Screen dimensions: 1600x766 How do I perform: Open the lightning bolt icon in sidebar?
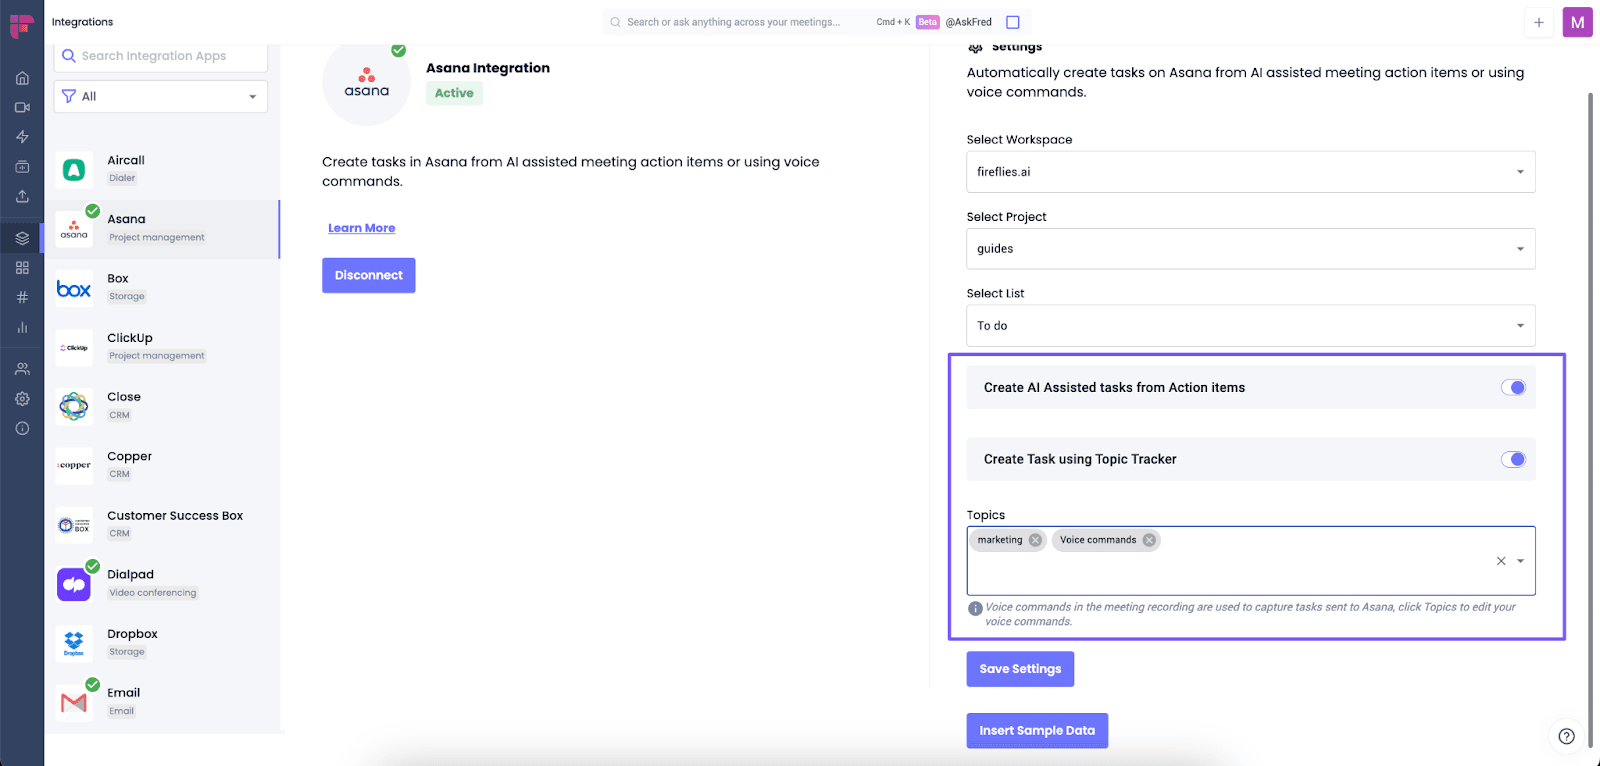click(x=22, y=137)
